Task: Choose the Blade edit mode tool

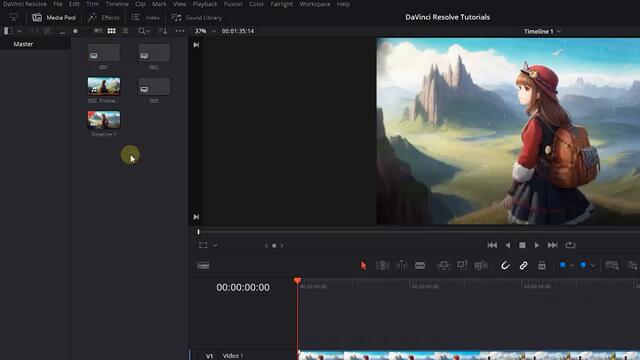Action: tap(420, 266)
